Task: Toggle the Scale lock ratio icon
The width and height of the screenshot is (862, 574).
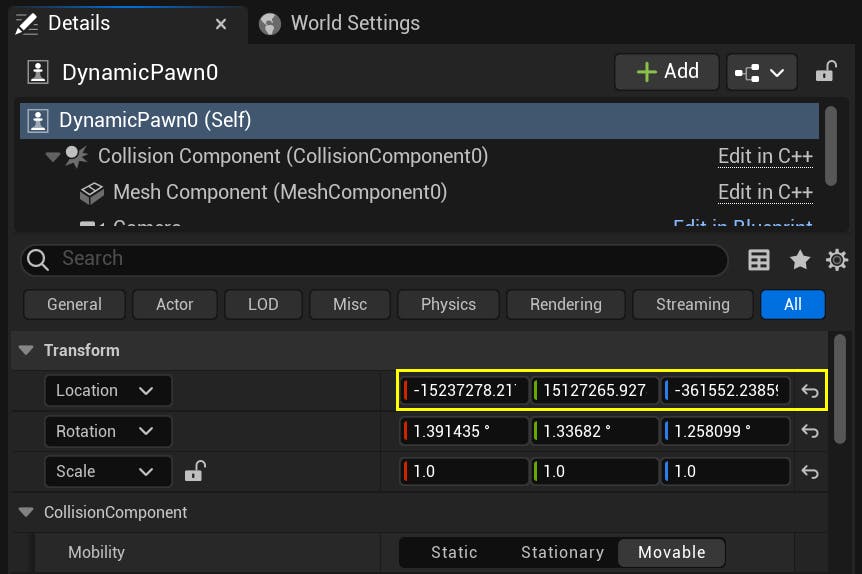Action: coord(195,471)
